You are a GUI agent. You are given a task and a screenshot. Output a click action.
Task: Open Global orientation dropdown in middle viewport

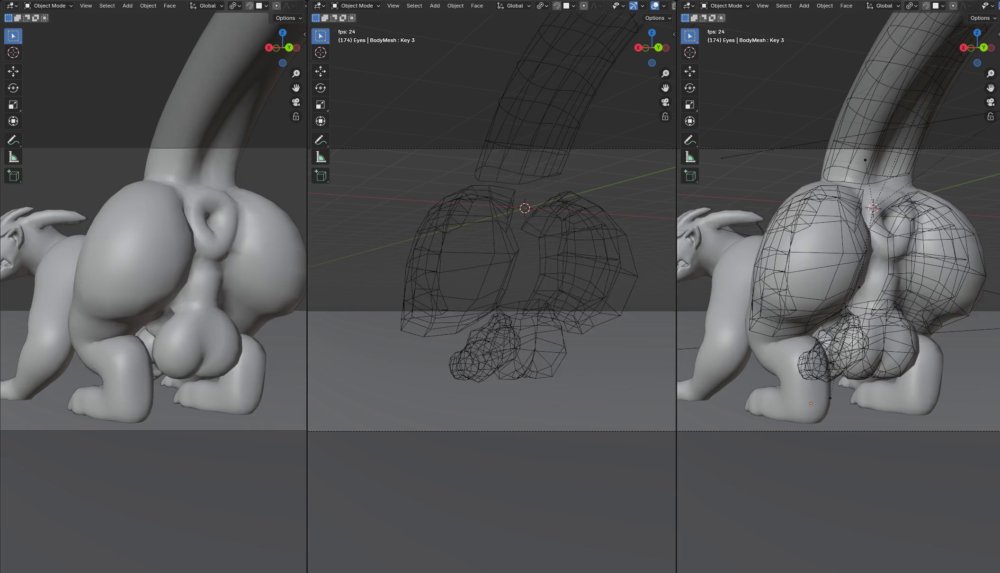pyautogui.click(x=513, y=6)
